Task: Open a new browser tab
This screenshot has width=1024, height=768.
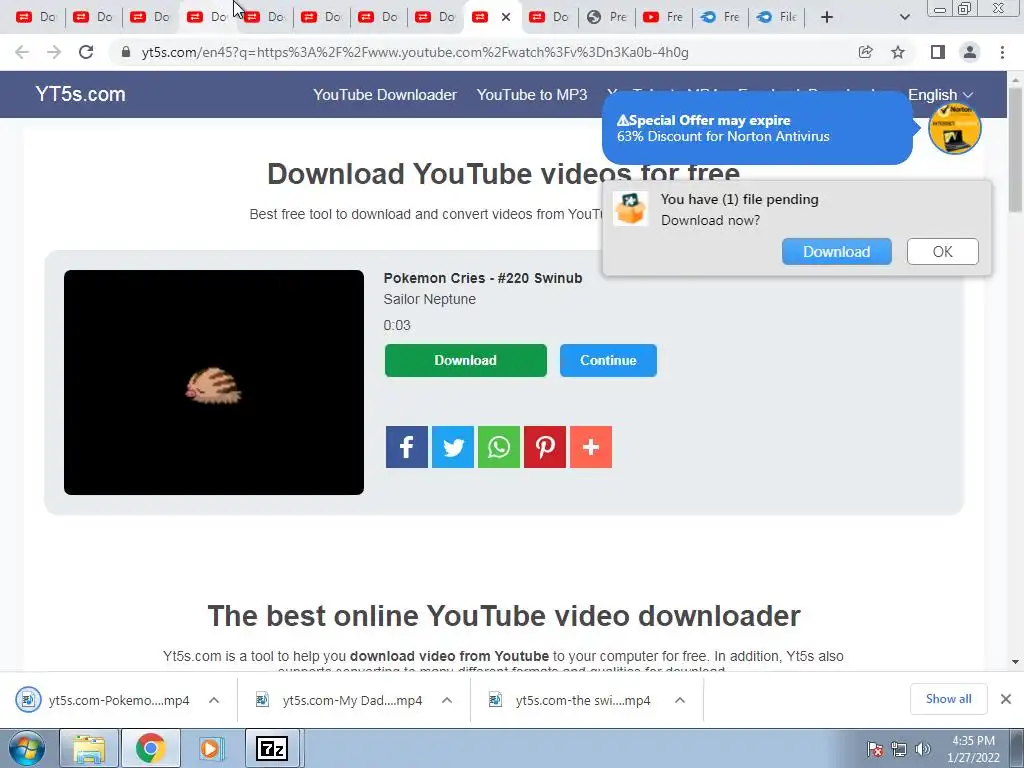Action: click(x=827, y=17)
